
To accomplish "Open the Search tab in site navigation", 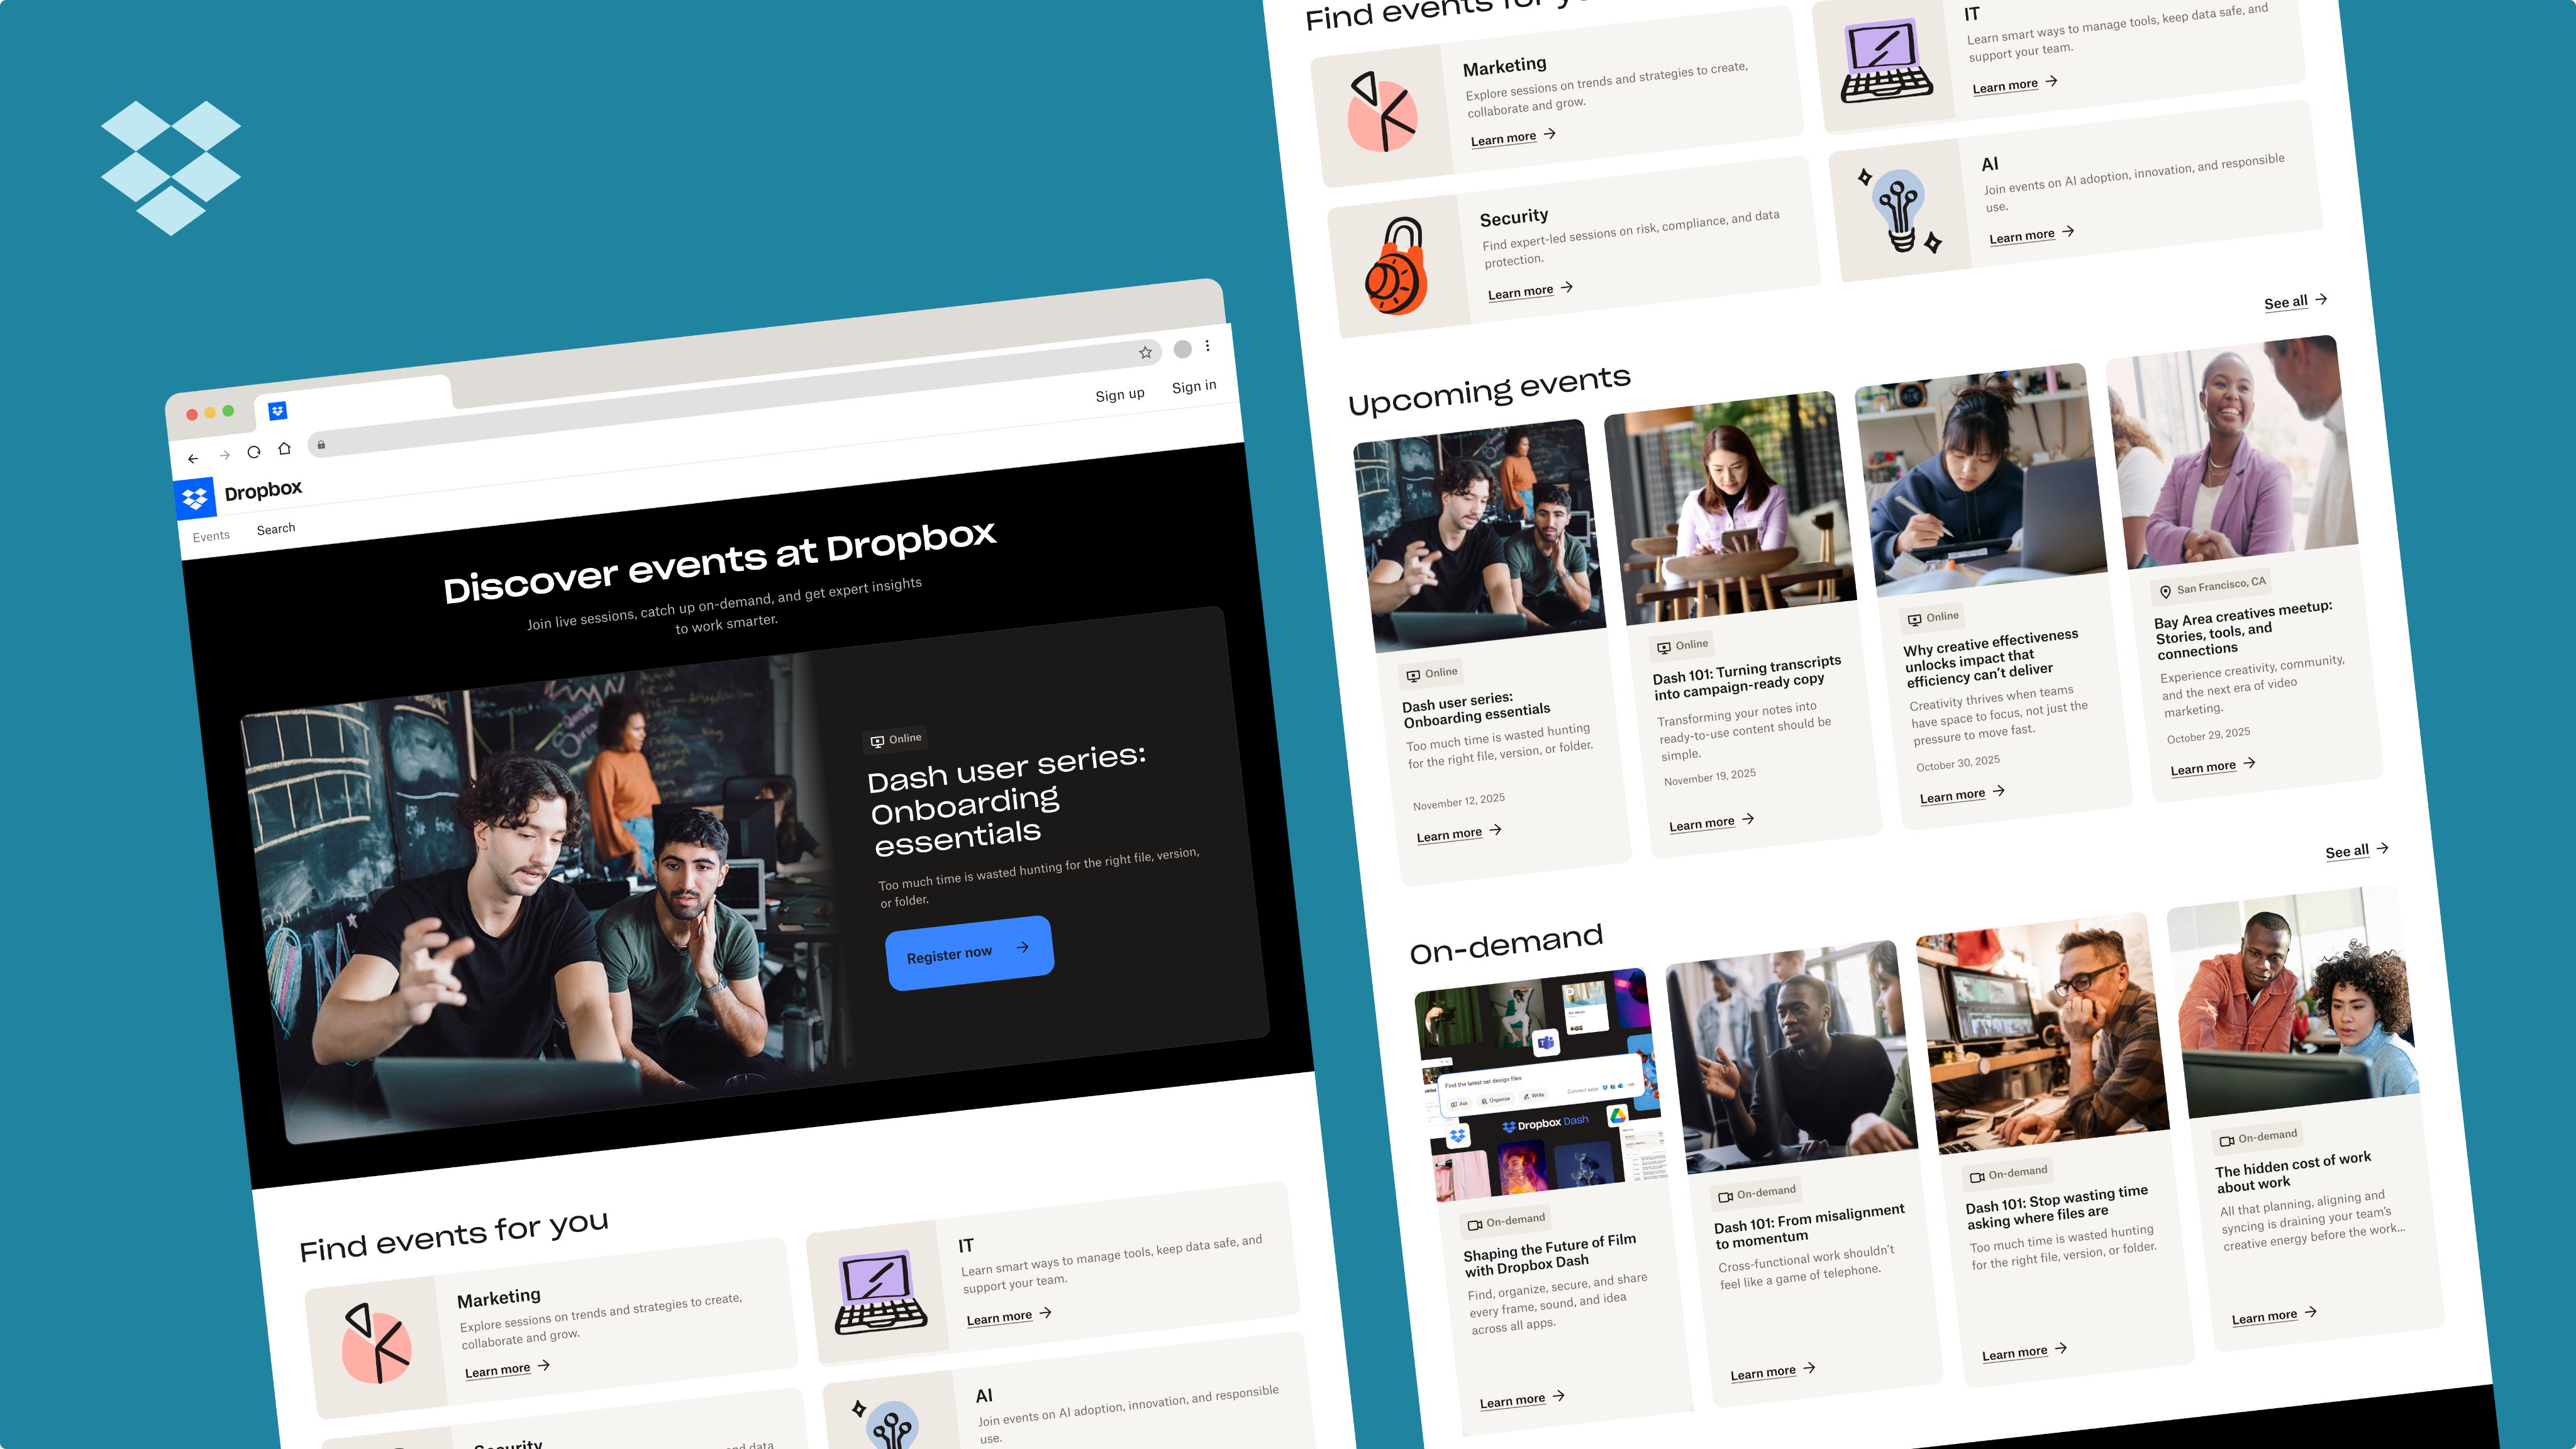I will [276, 529].
